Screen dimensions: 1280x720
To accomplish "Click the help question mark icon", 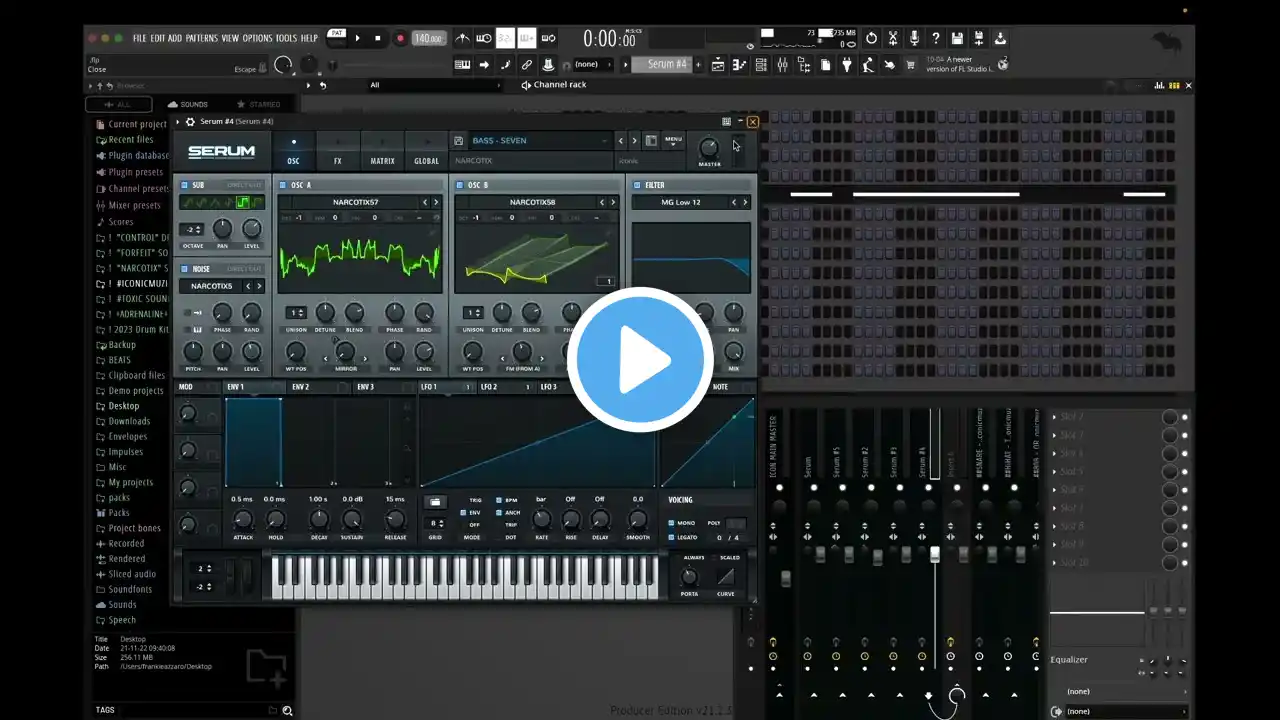I will (x=935, y=38).
